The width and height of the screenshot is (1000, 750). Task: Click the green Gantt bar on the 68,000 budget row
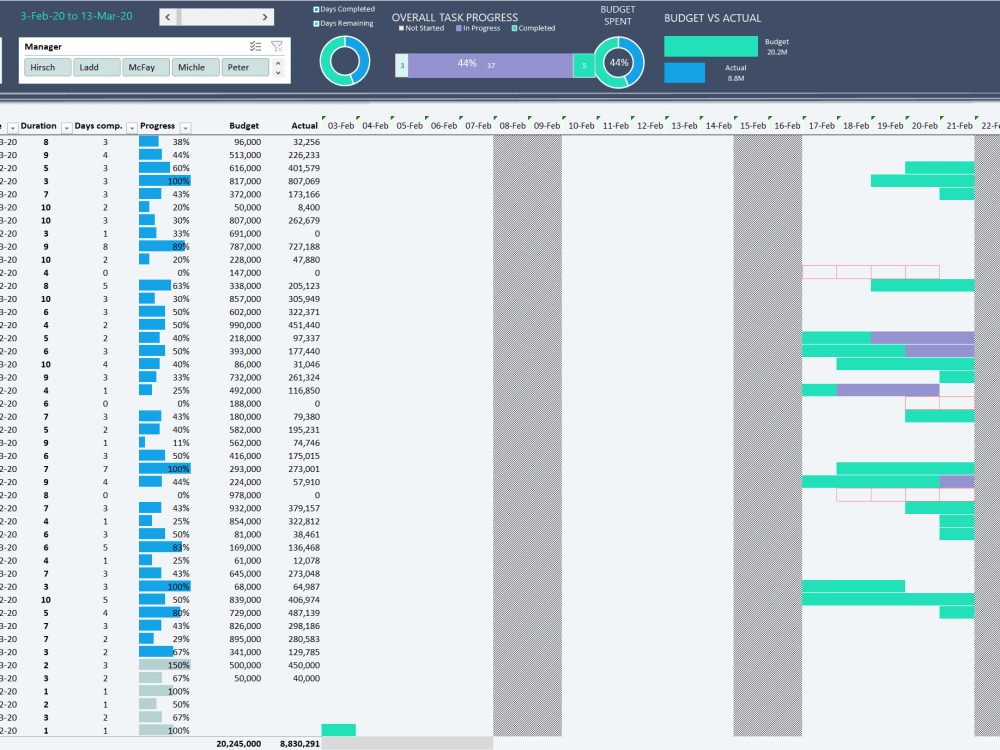(x=853, y=586)
